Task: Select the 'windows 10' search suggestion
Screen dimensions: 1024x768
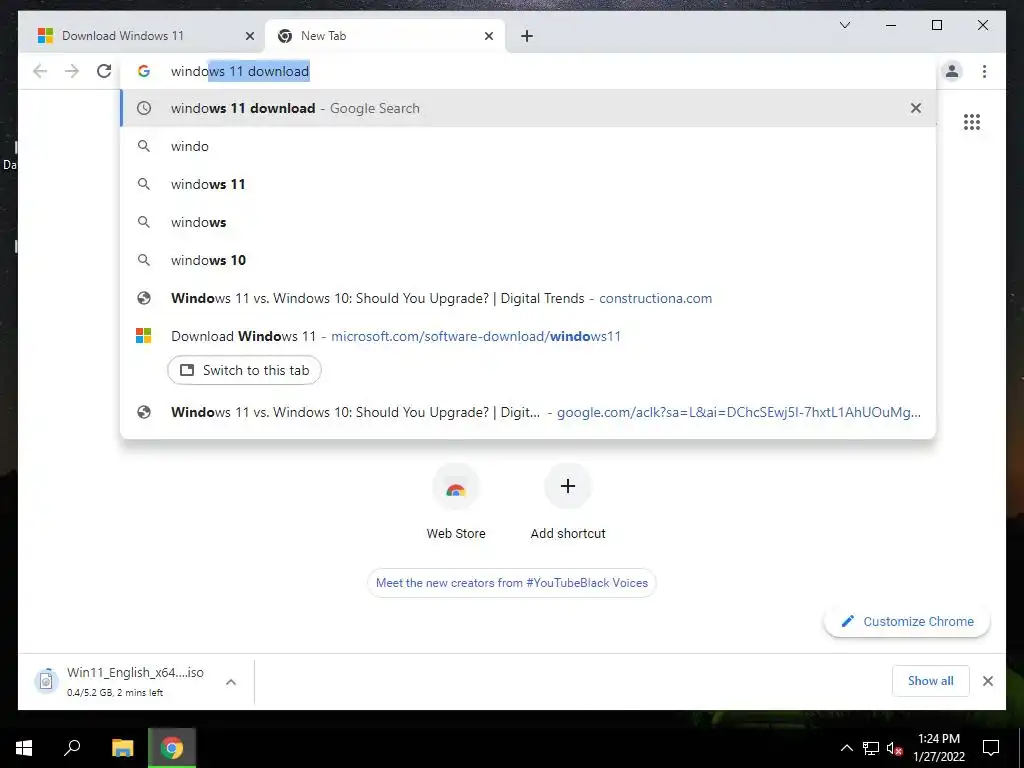Action: [x=528, y=260]
